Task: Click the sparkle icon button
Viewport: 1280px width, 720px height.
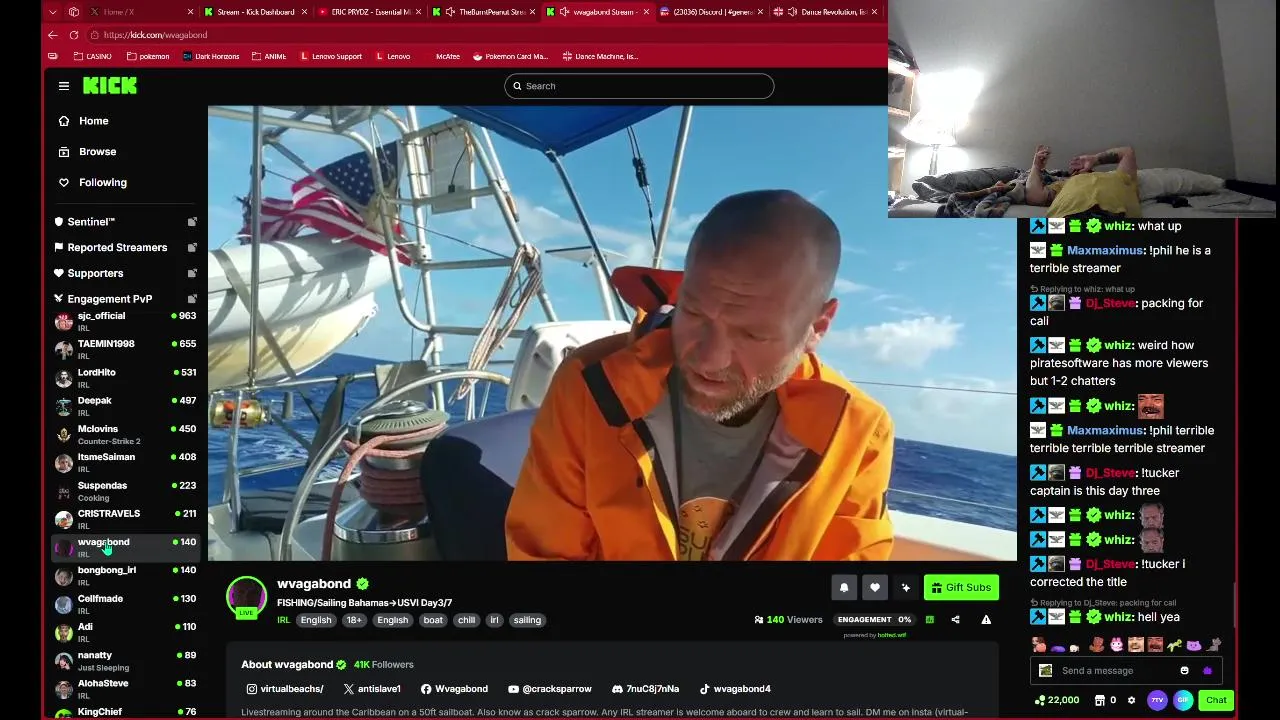Action: click(x=906, y=588)
